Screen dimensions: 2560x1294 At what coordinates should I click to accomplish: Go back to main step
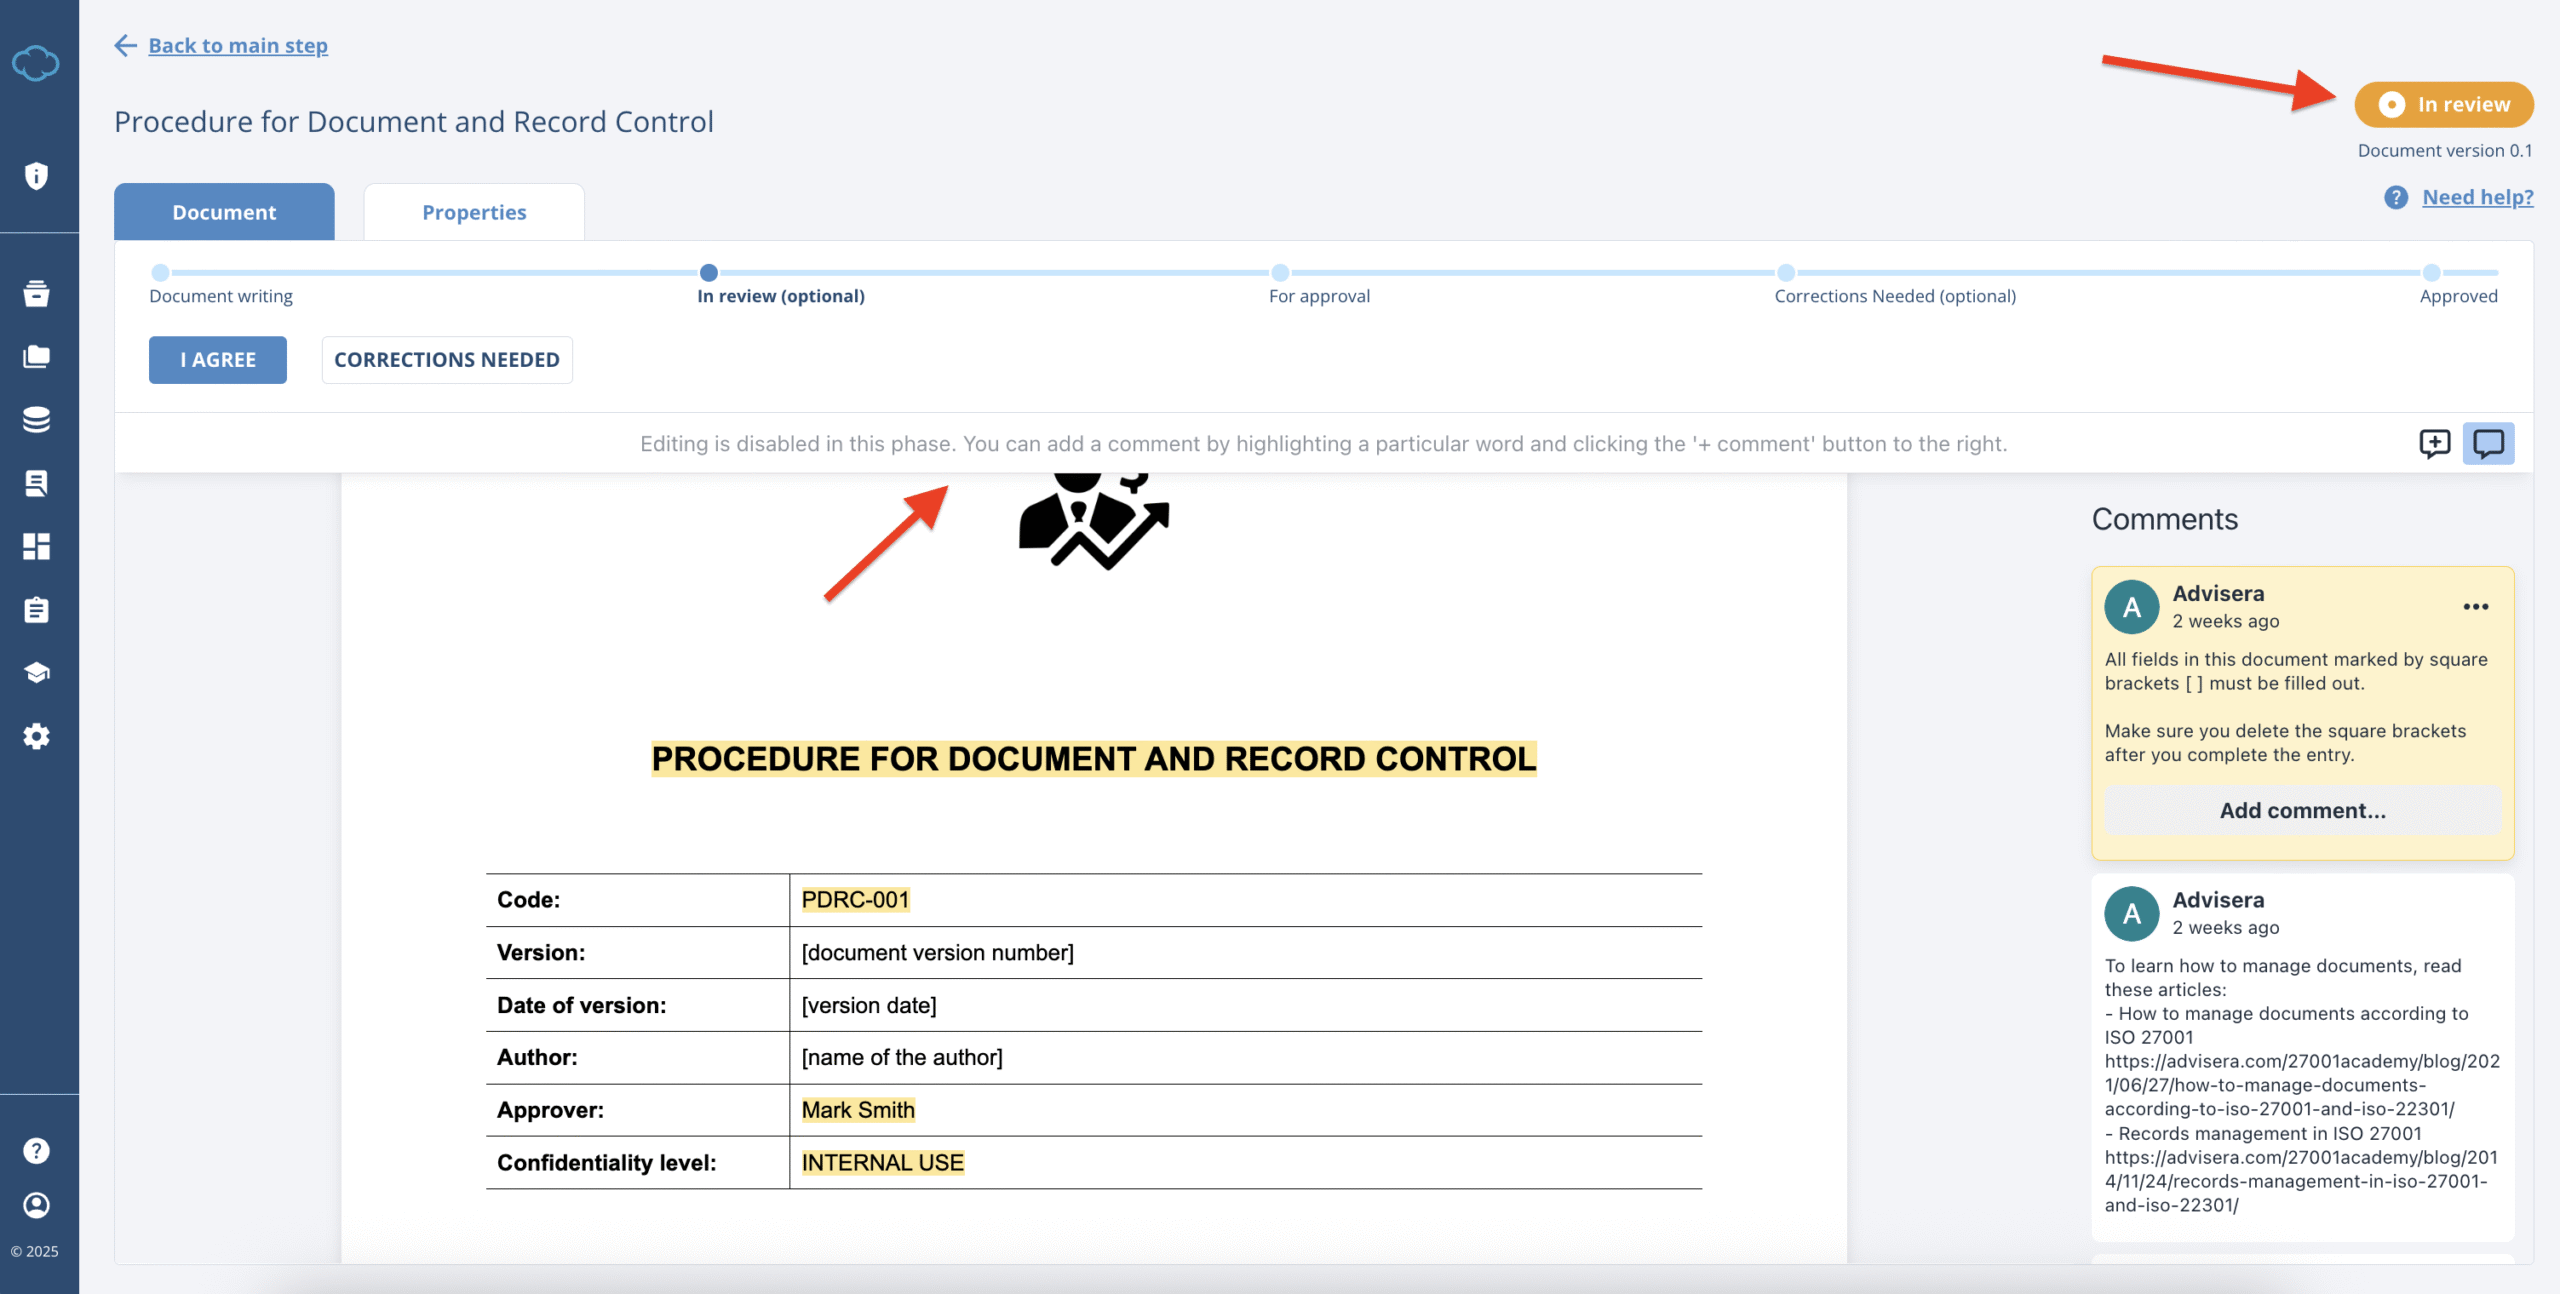(238, 45)
